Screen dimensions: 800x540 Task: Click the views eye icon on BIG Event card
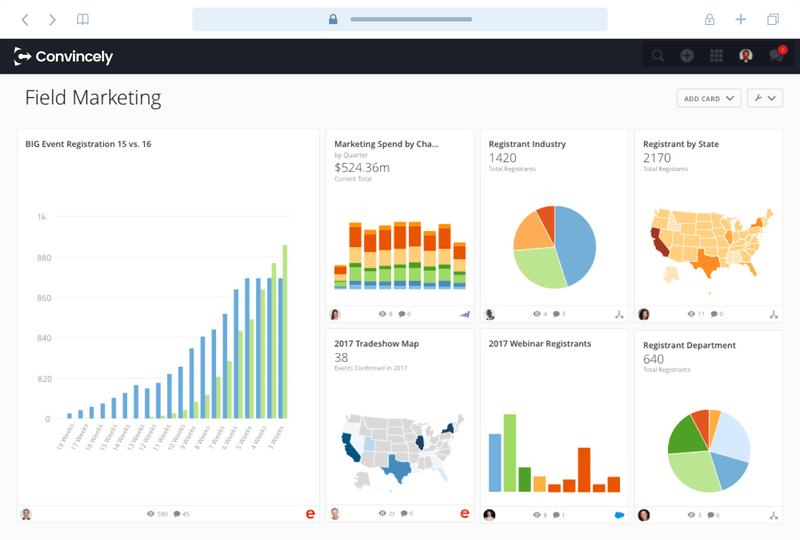click(151, 514)
